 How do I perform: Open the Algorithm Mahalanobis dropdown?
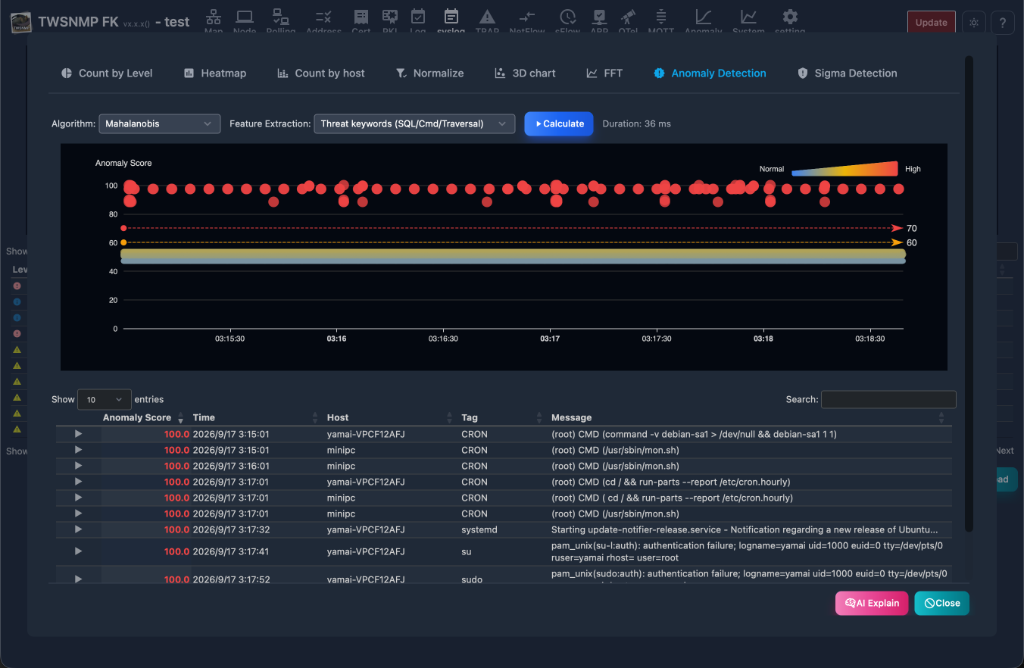click(x=159, y=123)
